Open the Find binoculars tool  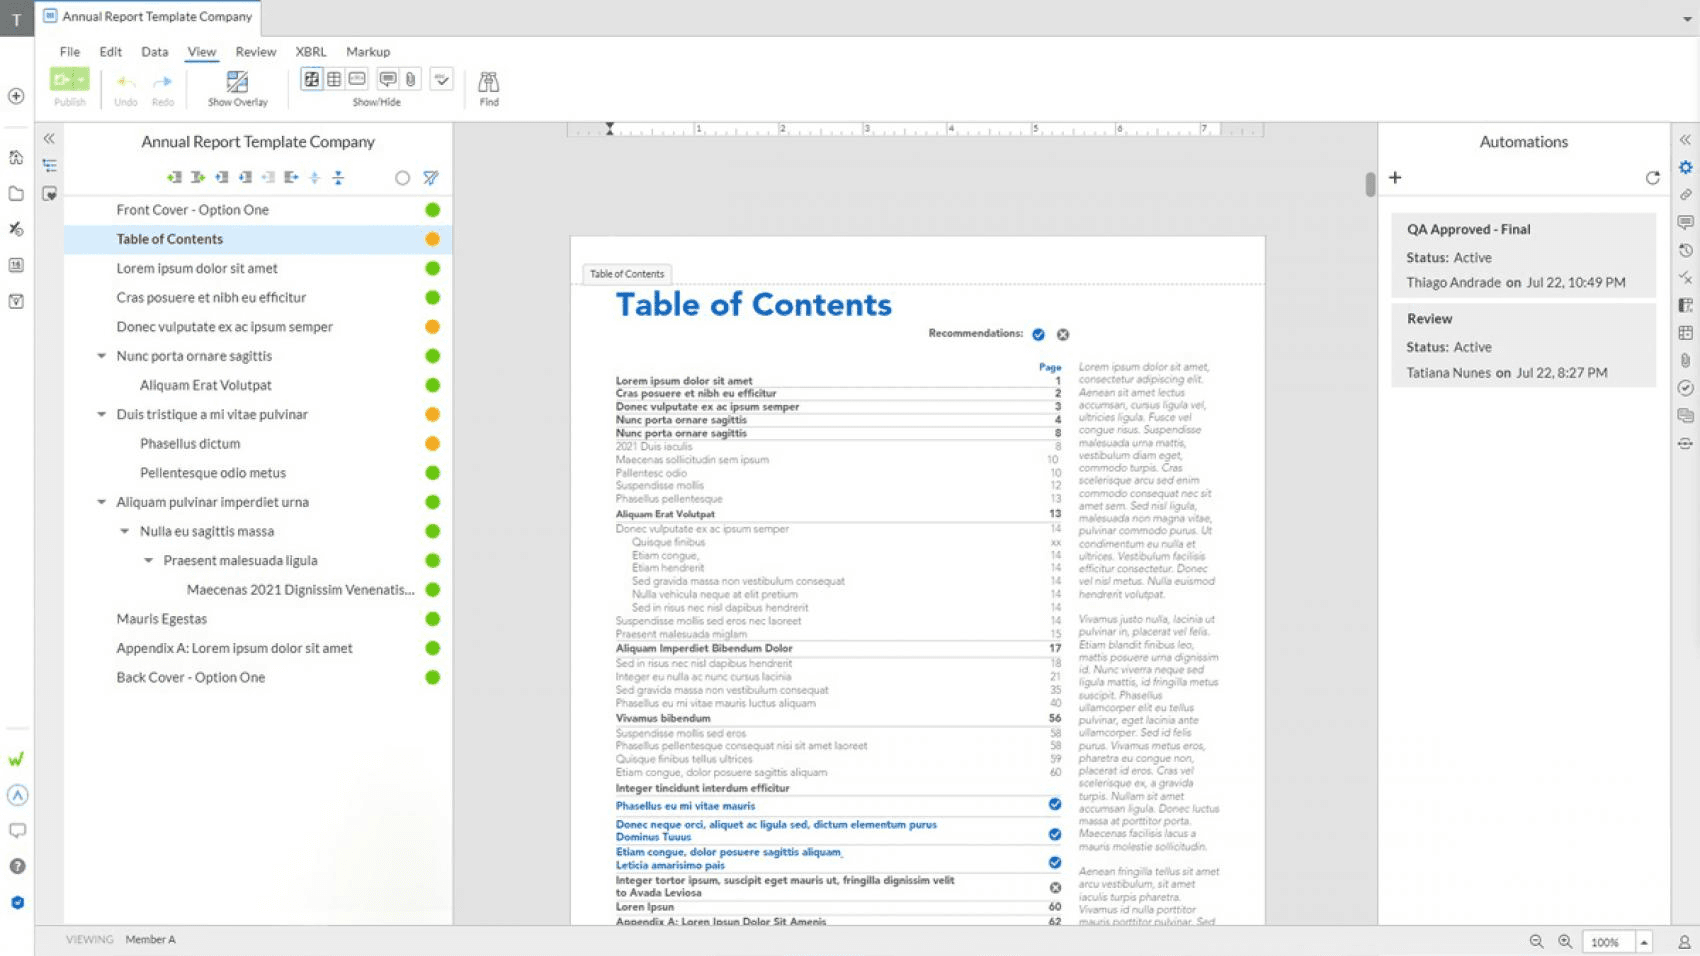[489, 82]
